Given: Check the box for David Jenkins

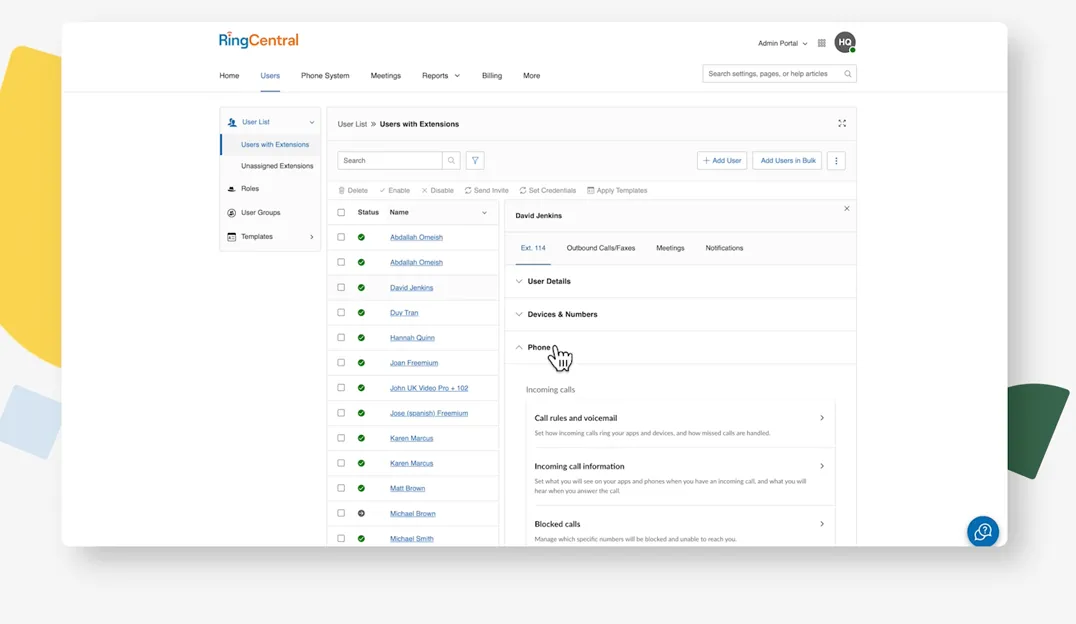Looking at the screenshot, I should 341,288.
